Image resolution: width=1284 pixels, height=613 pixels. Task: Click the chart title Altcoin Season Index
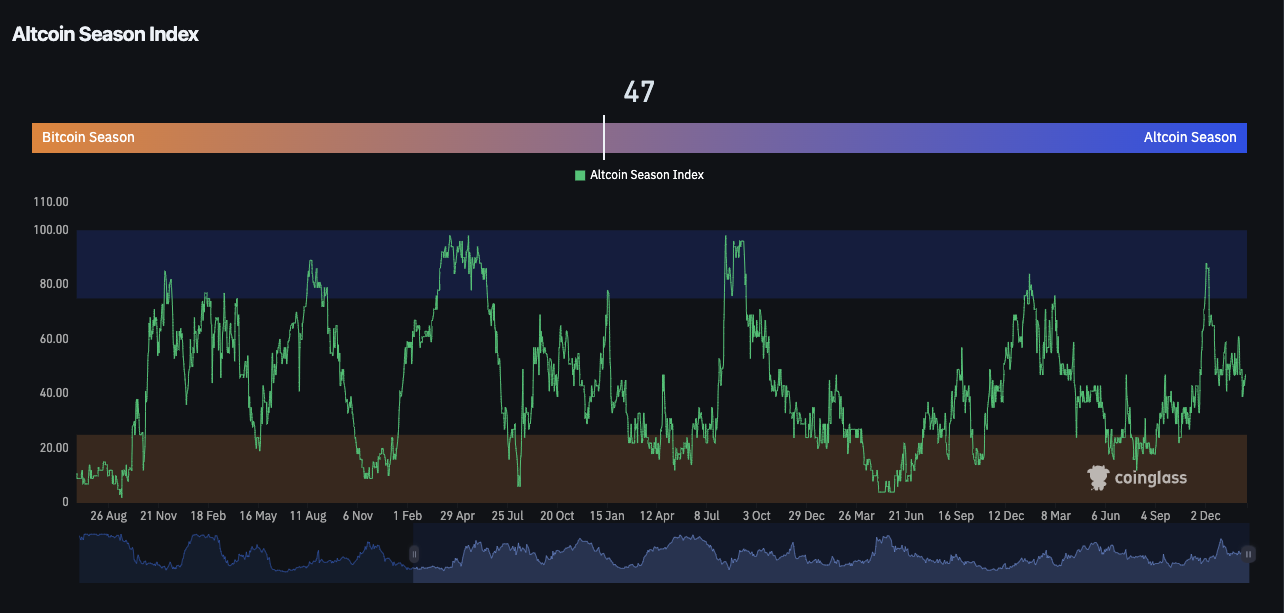[105, 33]
